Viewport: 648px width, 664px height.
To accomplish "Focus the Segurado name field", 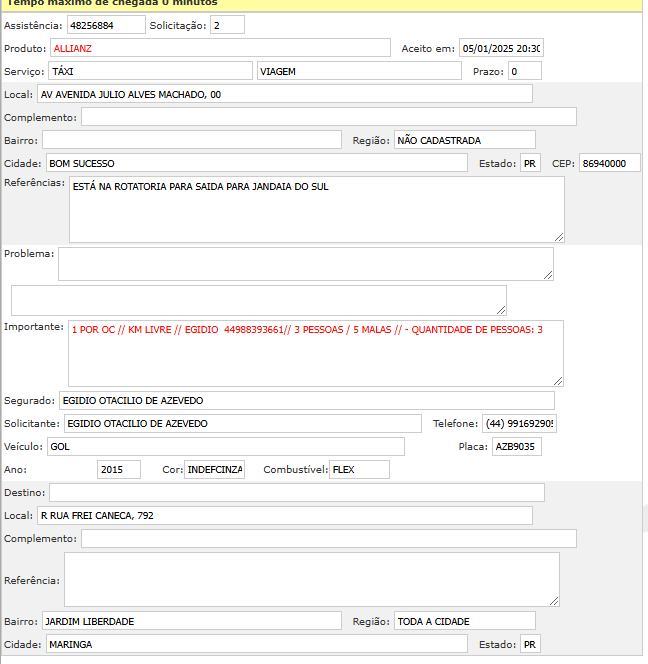I will pos(306,401).
